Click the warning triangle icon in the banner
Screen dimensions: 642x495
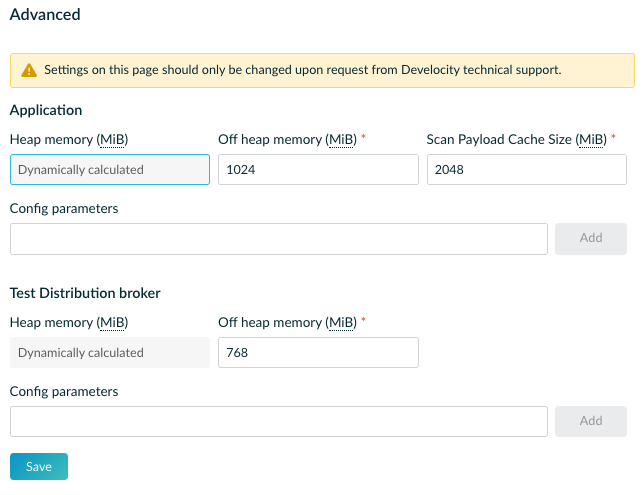point(28,71)
